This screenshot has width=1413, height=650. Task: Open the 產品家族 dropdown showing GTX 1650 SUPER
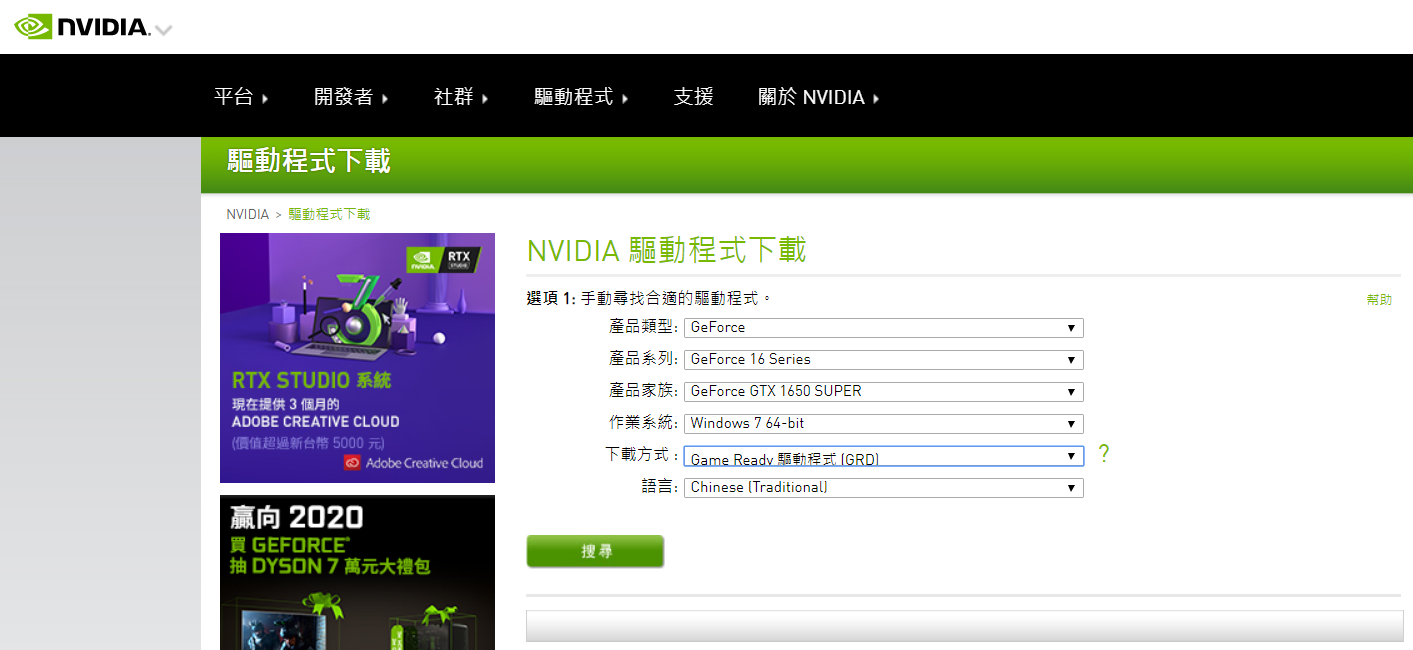tap(884, 392)
